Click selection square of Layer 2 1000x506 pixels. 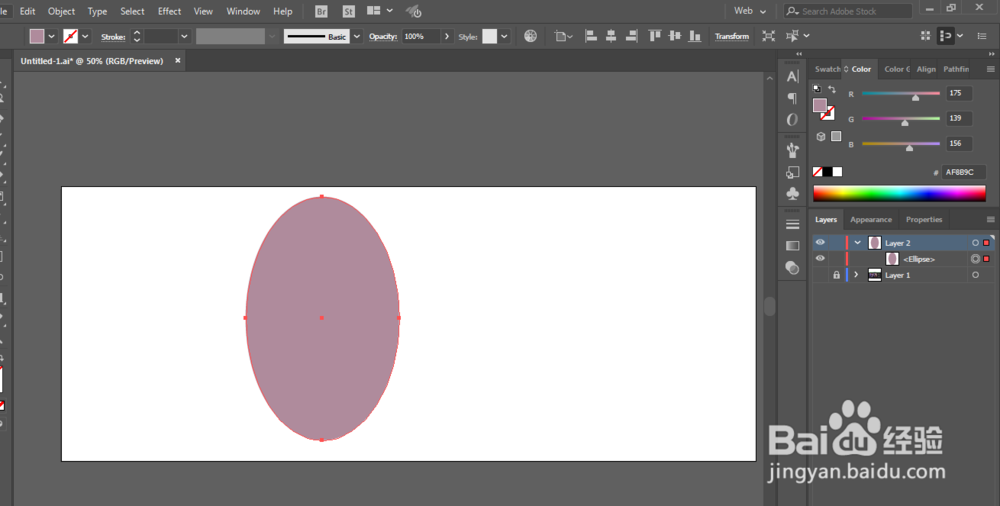pos(987,243)
